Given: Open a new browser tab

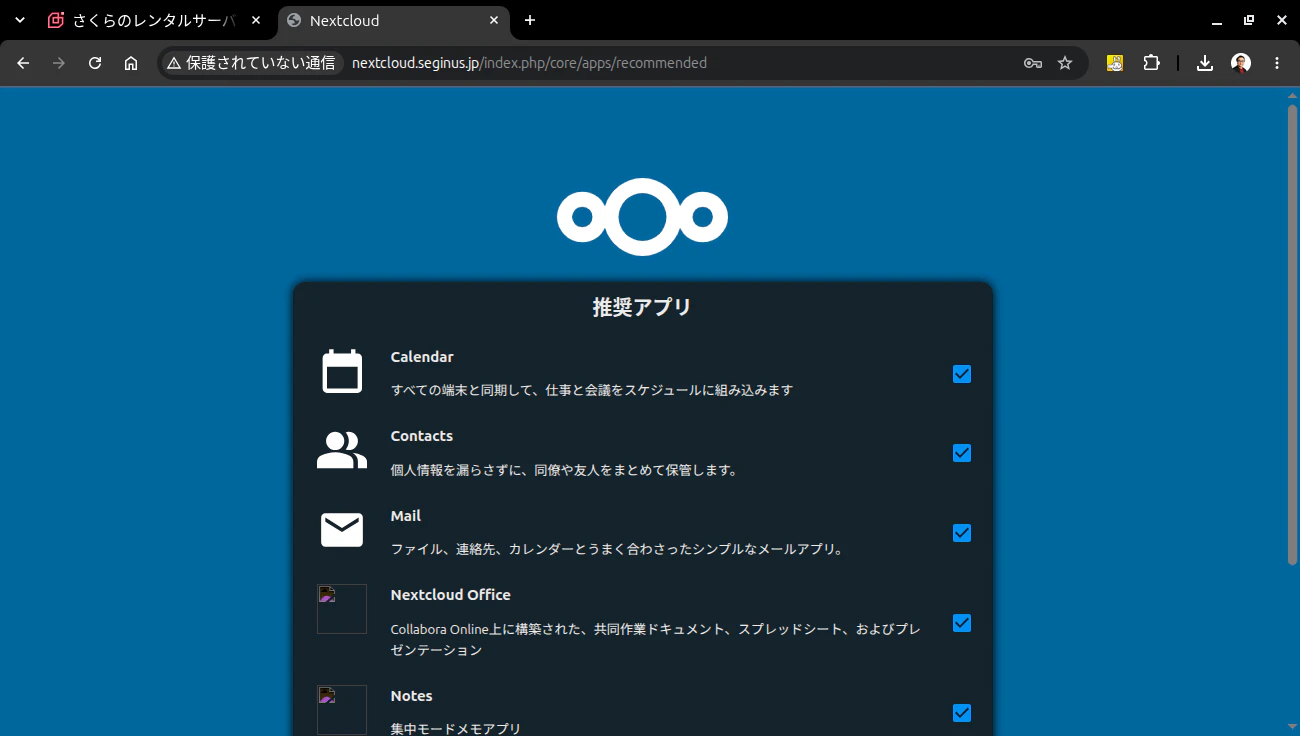Looking at the screenshot, I should pos(530,20).
